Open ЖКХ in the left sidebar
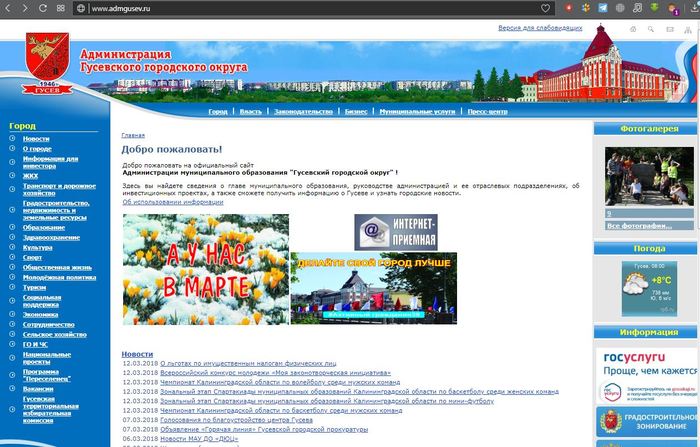Image resolution: width=700 pixels, height=447 pixels. [30, 175]
